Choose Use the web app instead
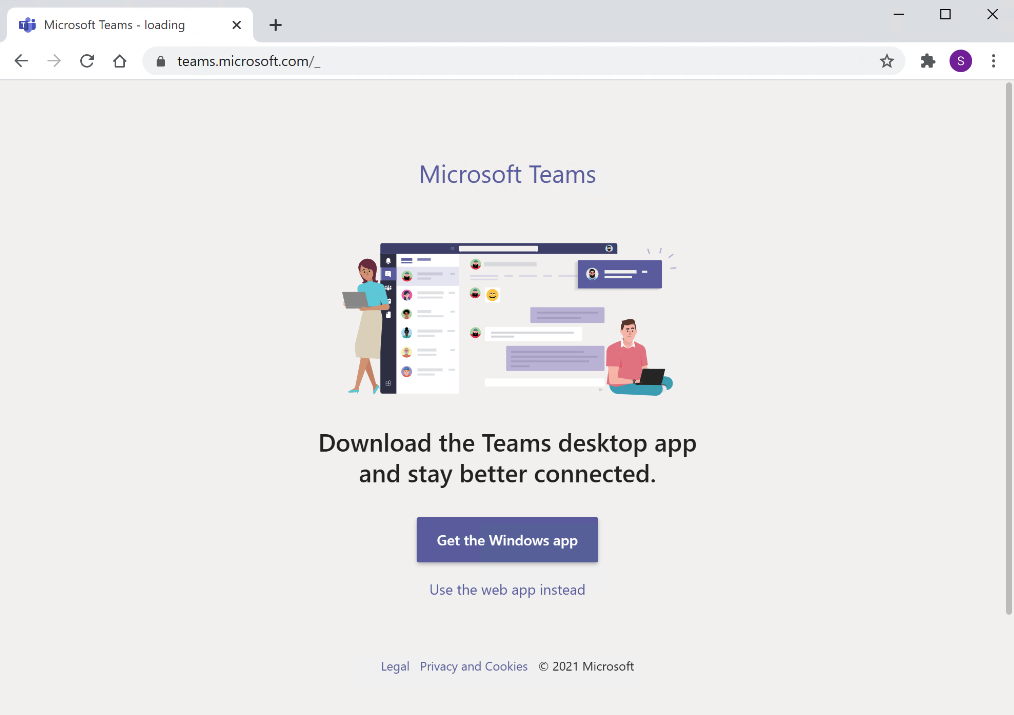Image resolution: width=1014 pixels, height=715 pixels. pos(507,590)
